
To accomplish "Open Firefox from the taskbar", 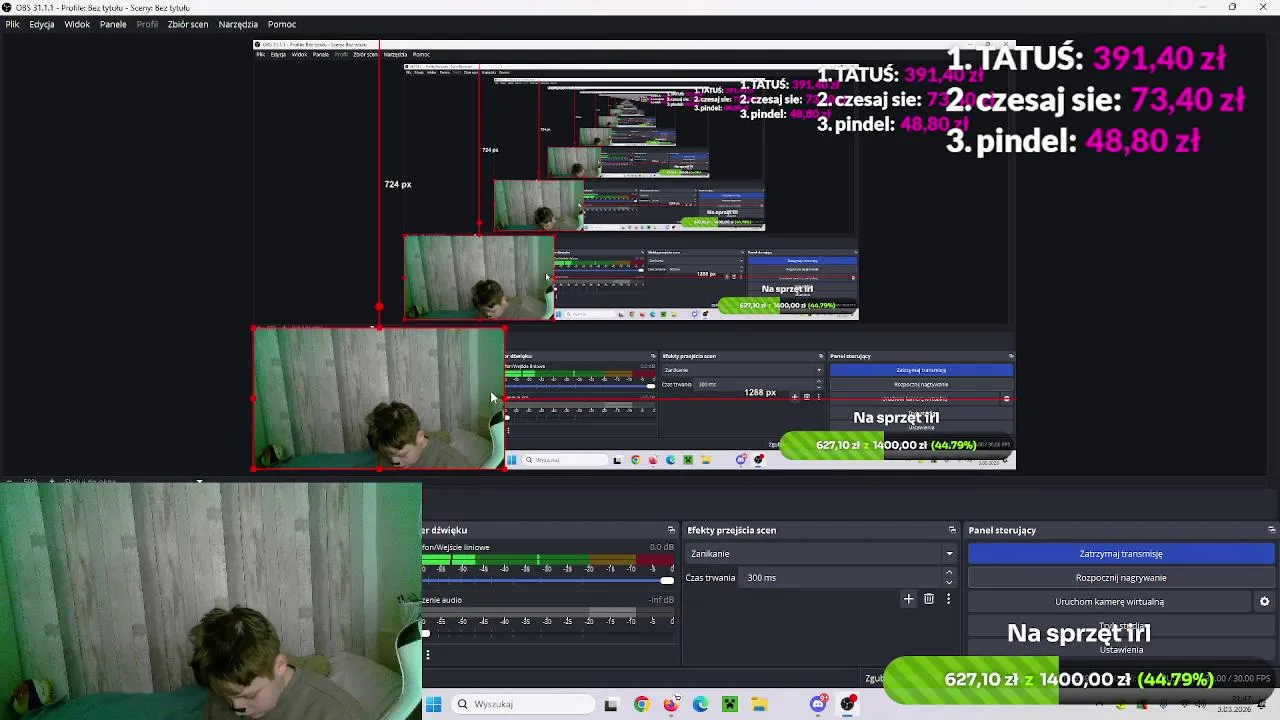I will click(x=671, y=704).
